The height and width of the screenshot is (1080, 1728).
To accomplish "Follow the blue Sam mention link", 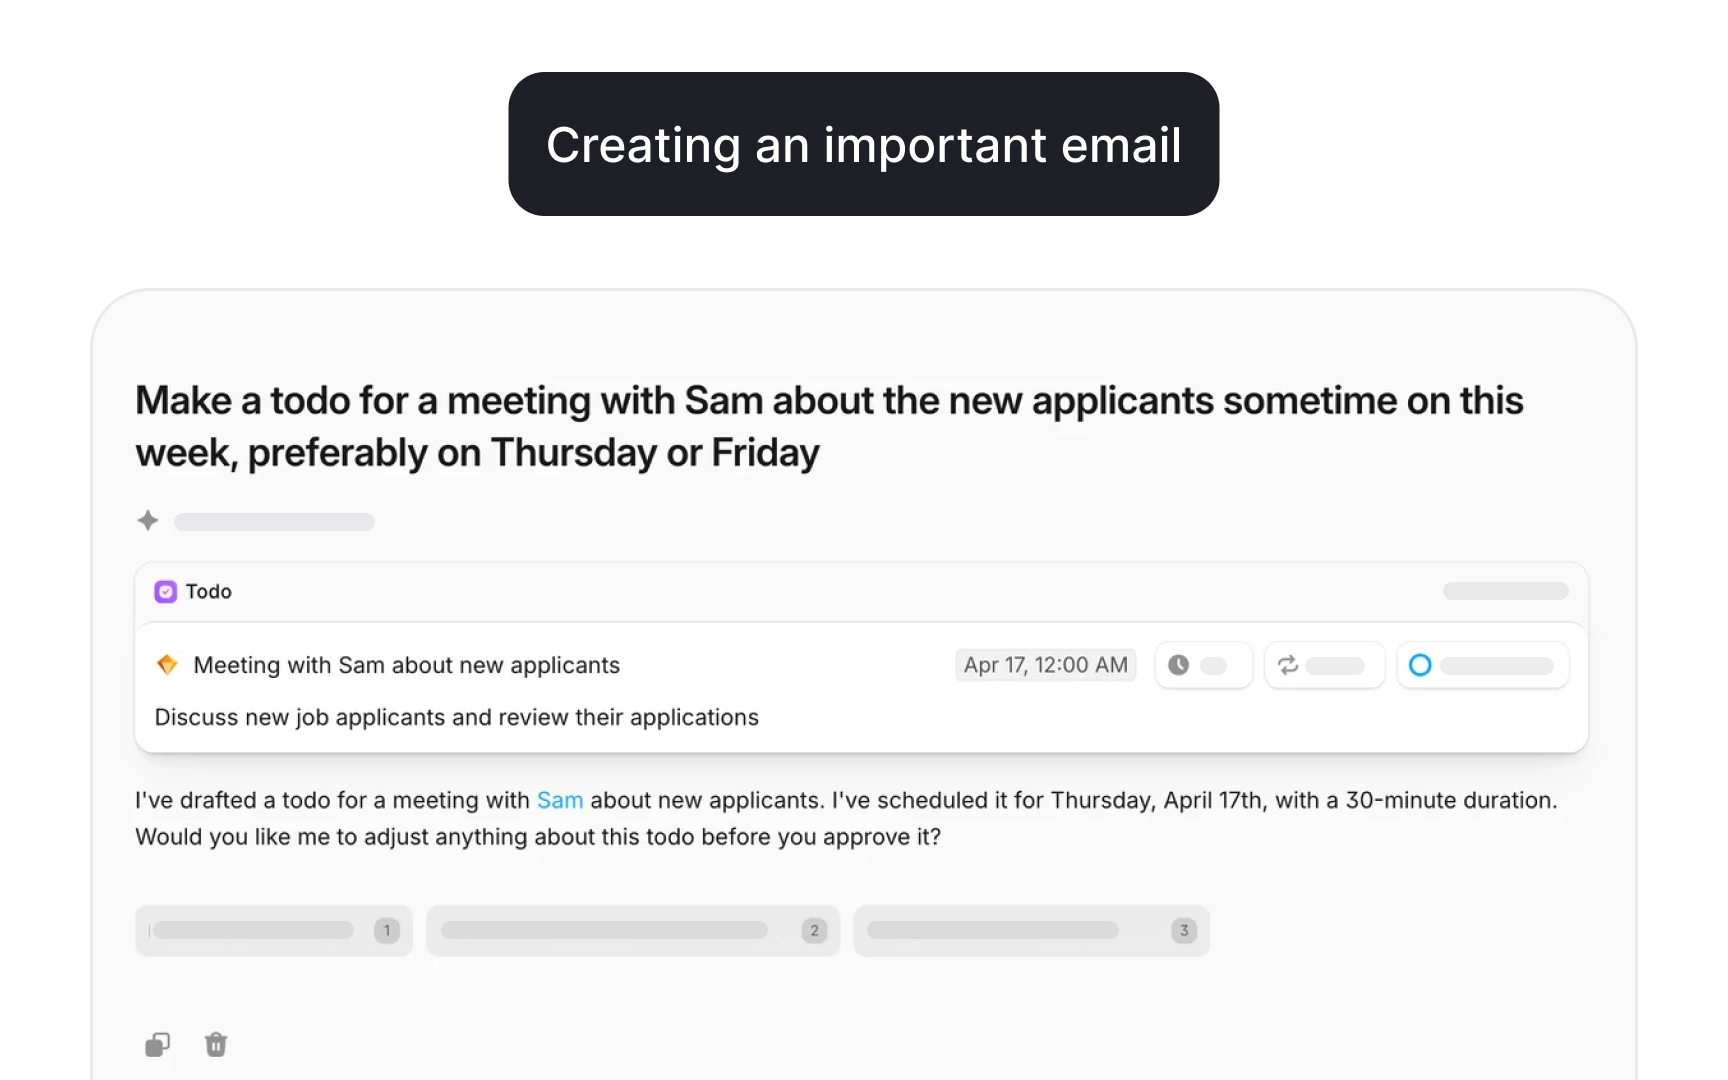I will tap(560, 800).
